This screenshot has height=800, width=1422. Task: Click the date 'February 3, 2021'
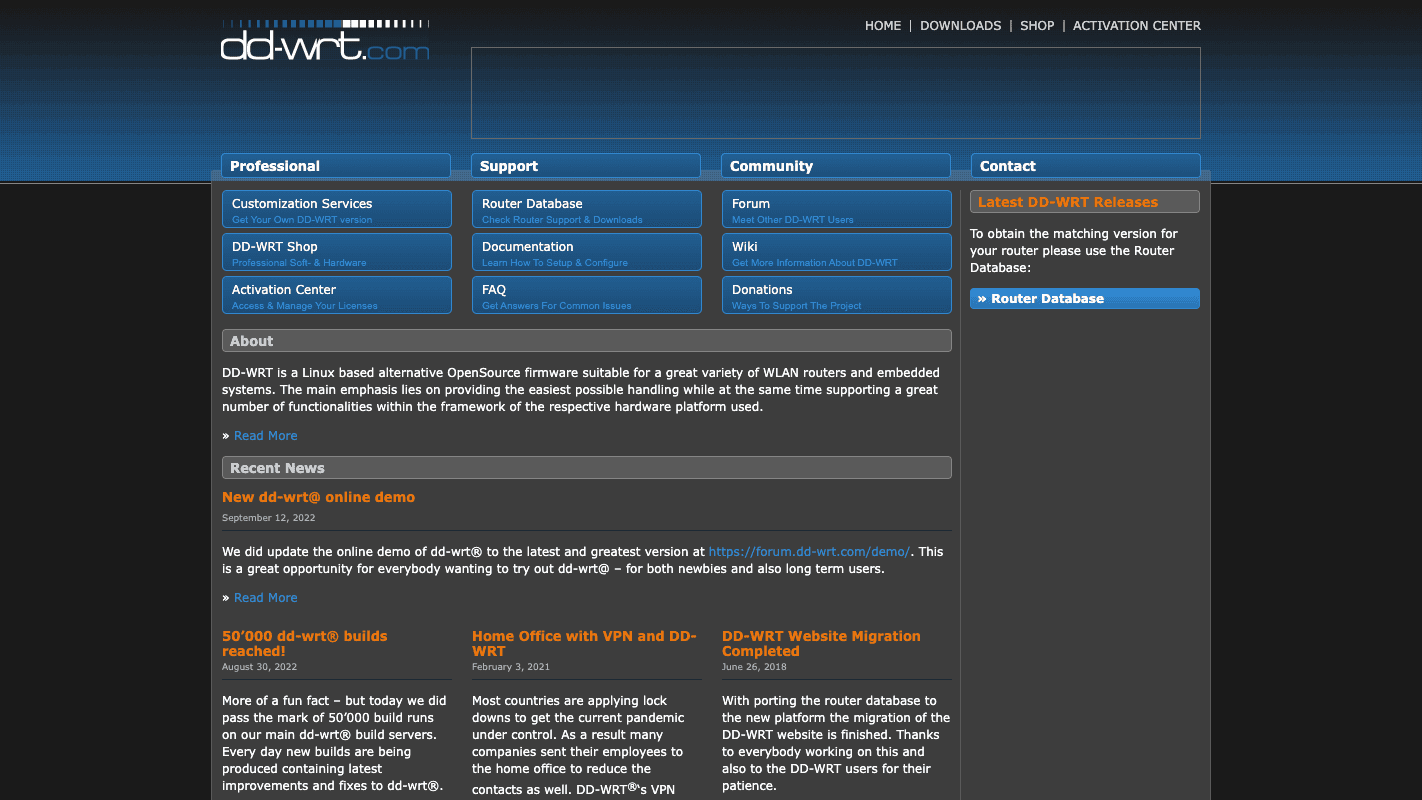coord(511,667)
